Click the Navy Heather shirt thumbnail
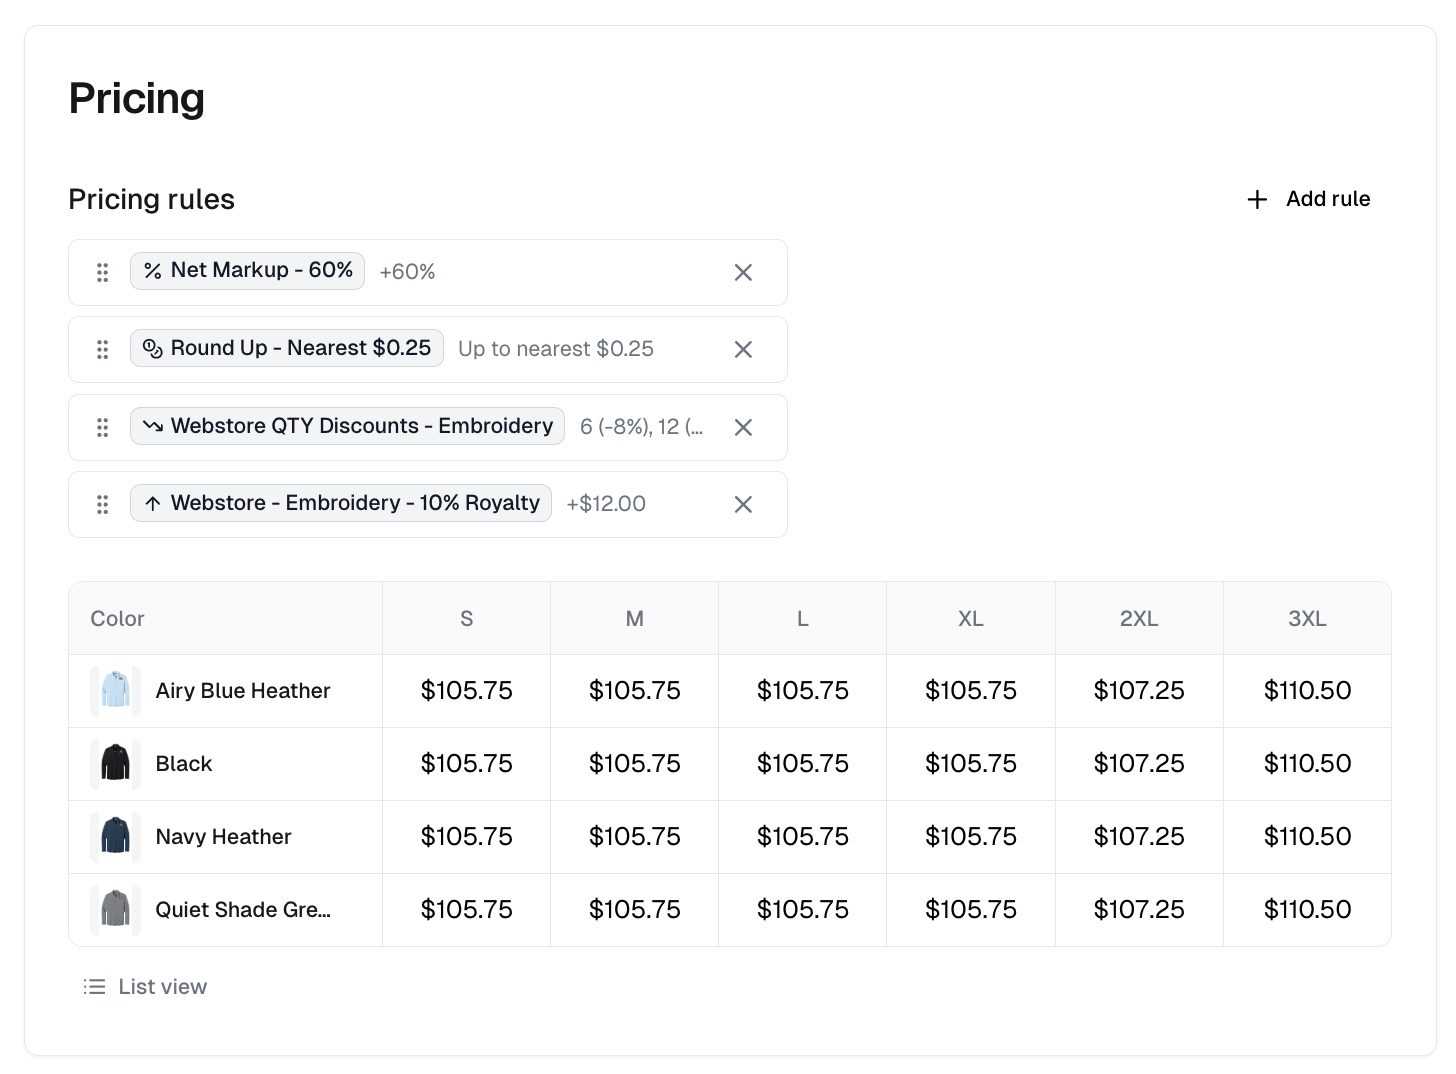Image resolution: width=1456 pixels, height=1074 pixels. click(115, 837)
